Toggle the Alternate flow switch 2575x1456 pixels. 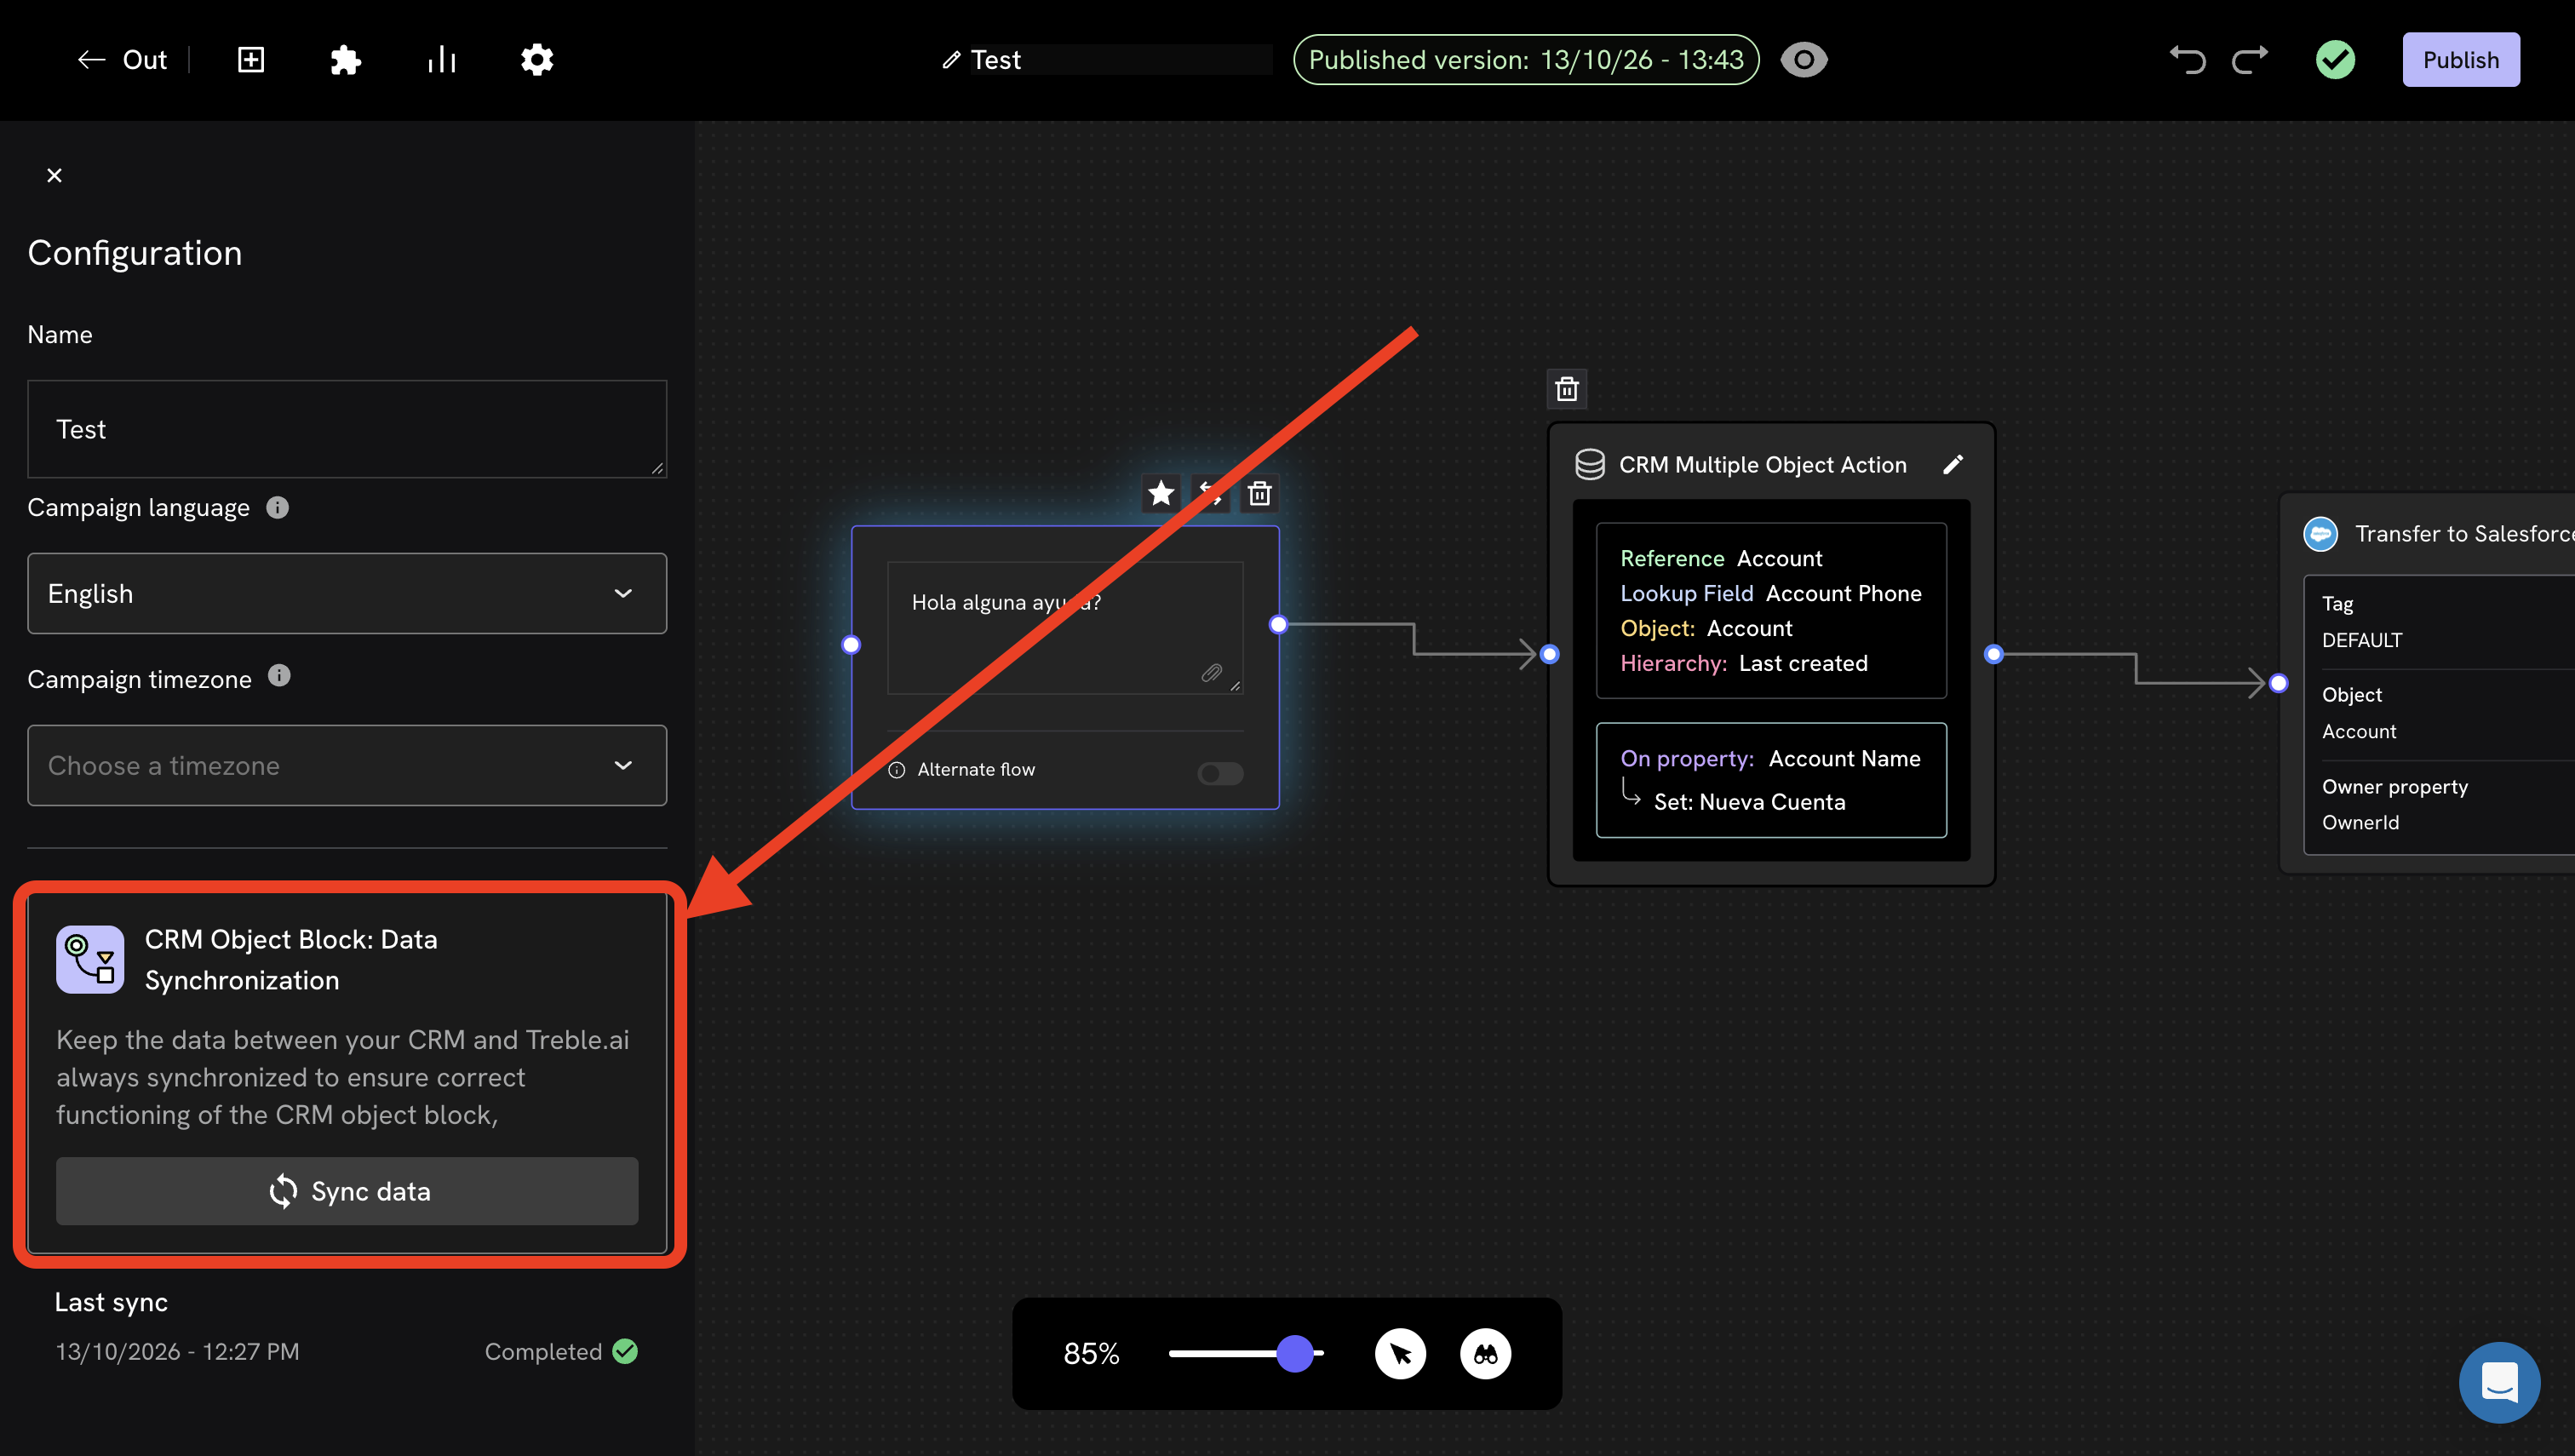pos(1220,773)
